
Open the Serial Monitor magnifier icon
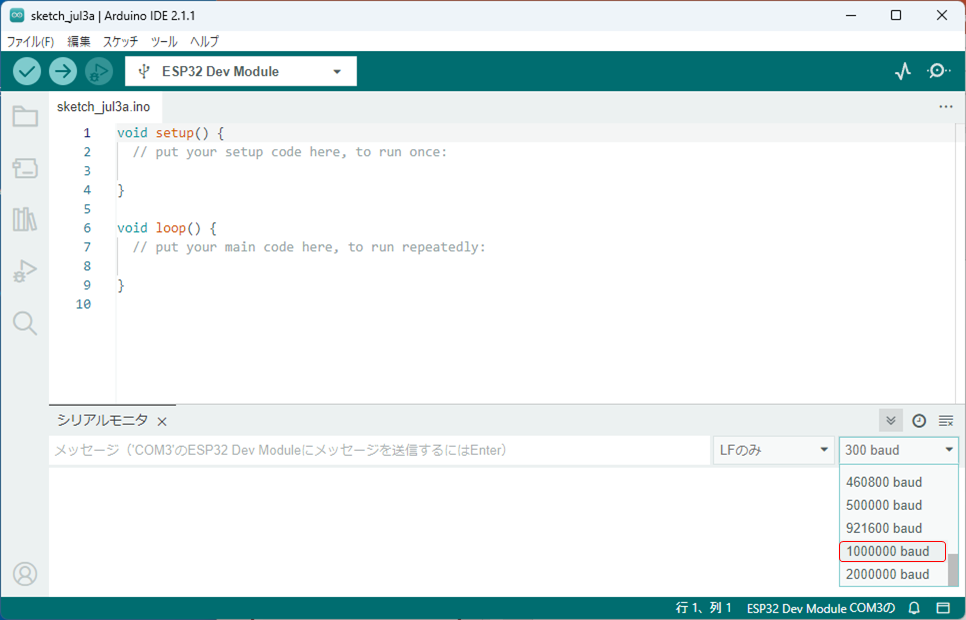pos(938,71)
